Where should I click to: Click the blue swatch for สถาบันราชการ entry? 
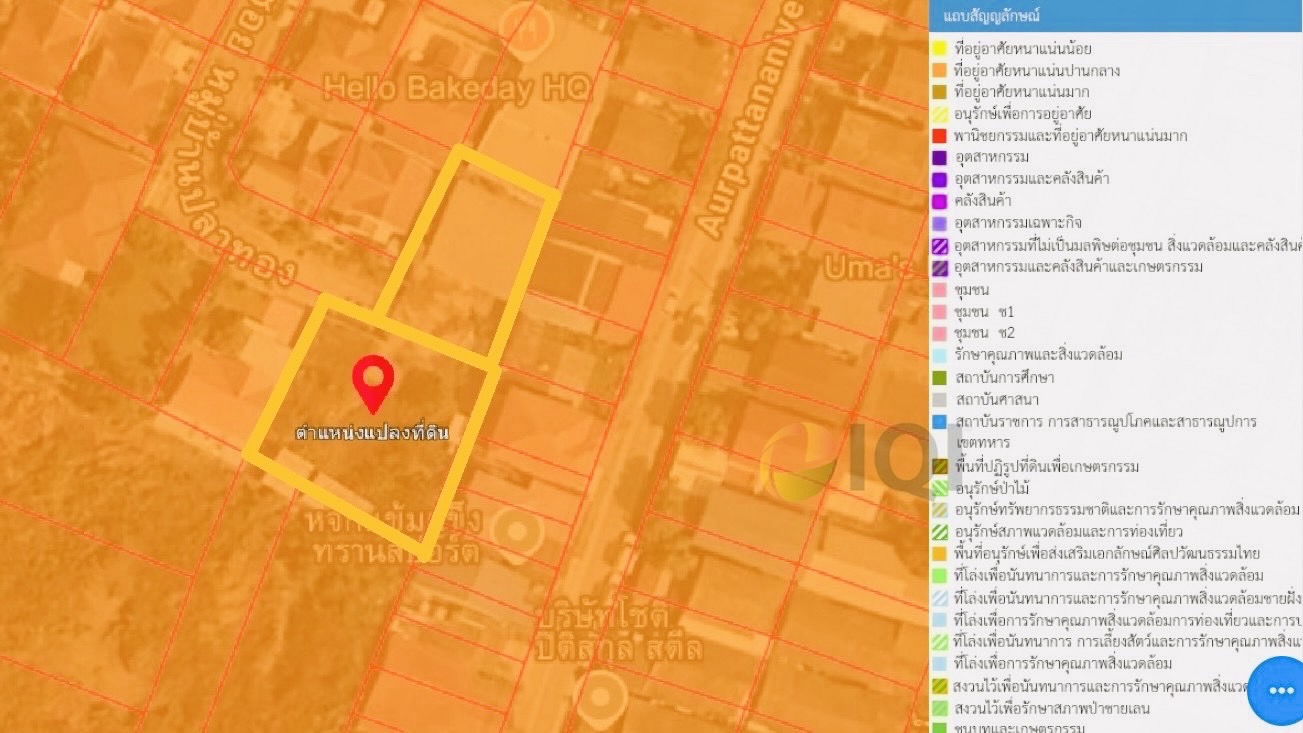point(939,422)
